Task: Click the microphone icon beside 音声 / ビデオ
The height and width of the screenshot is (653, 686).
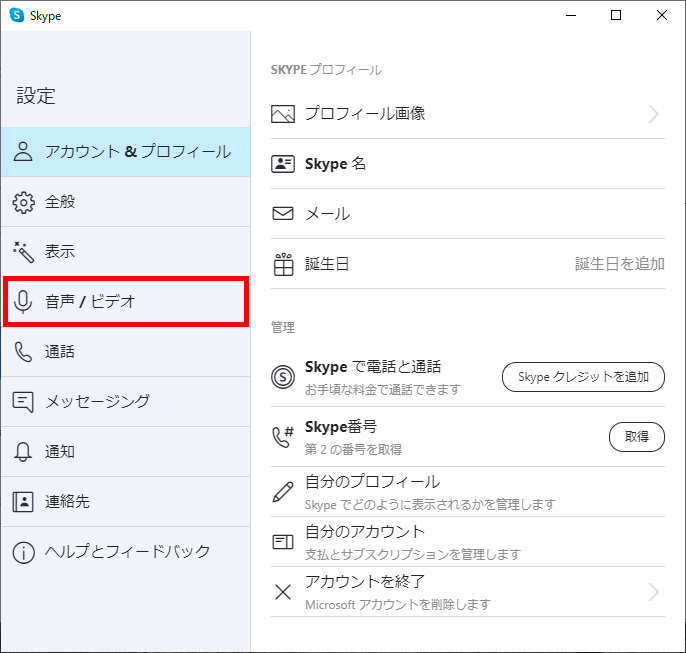Action: click(23, 302)
